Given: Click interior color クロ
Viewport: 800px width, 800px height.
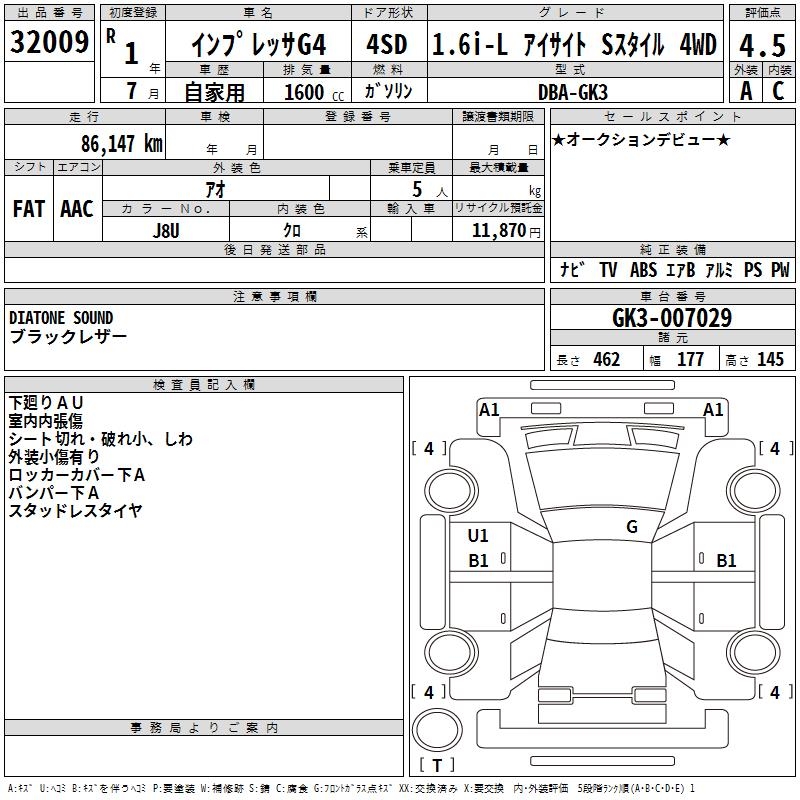Looking at the screenshot, I should 292,231.
